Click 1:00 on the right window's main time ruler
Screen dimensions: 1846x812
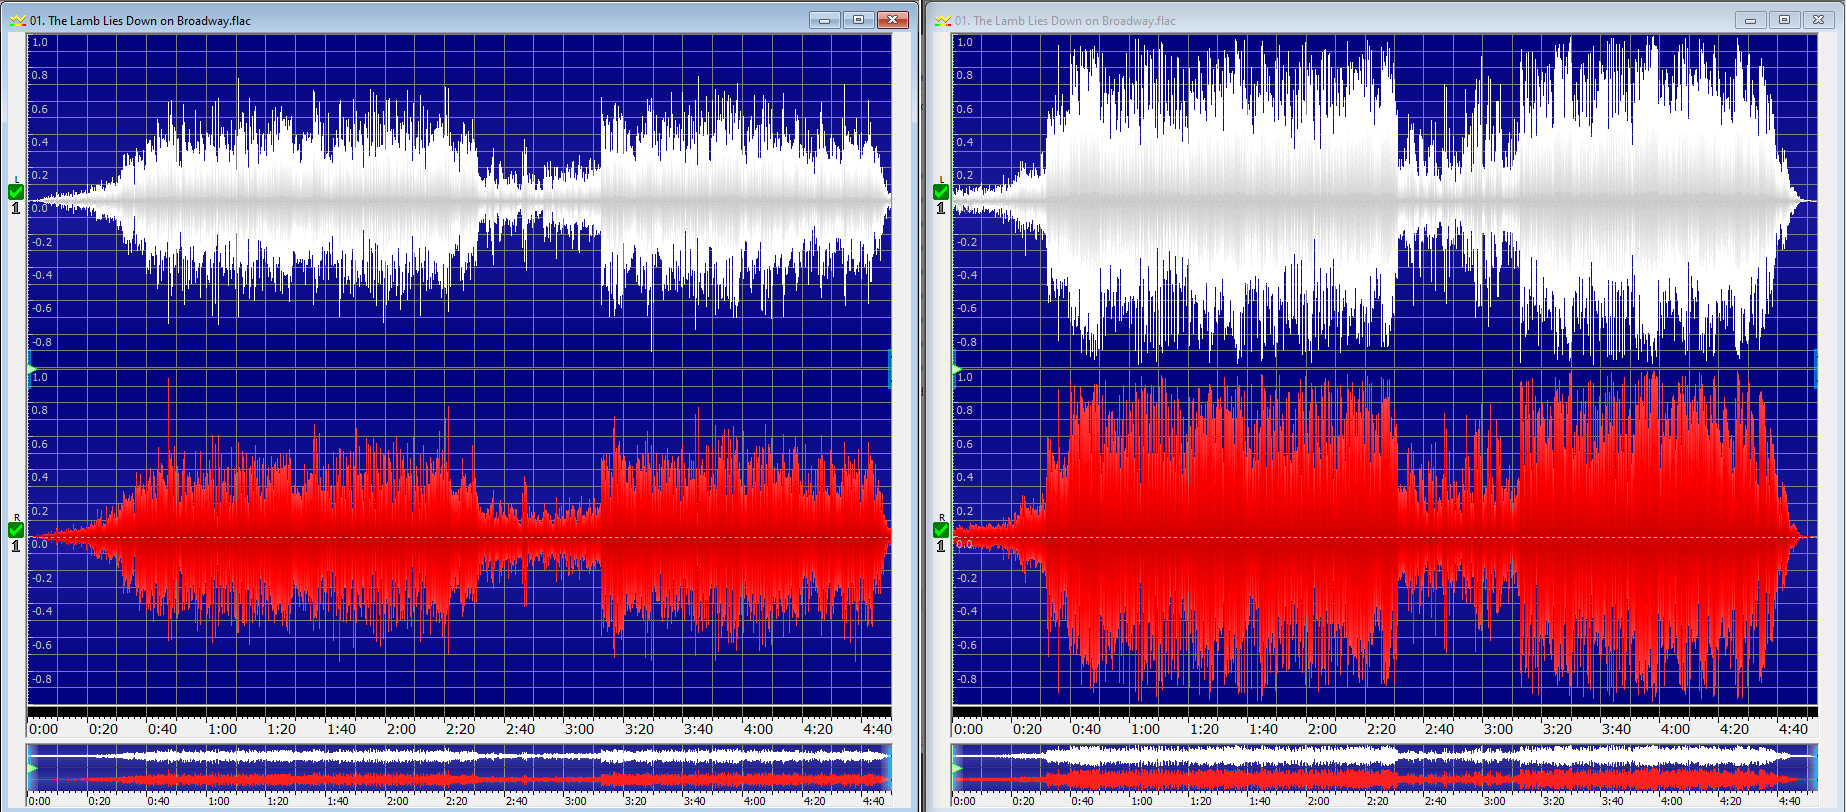[x=1145, y=729]
